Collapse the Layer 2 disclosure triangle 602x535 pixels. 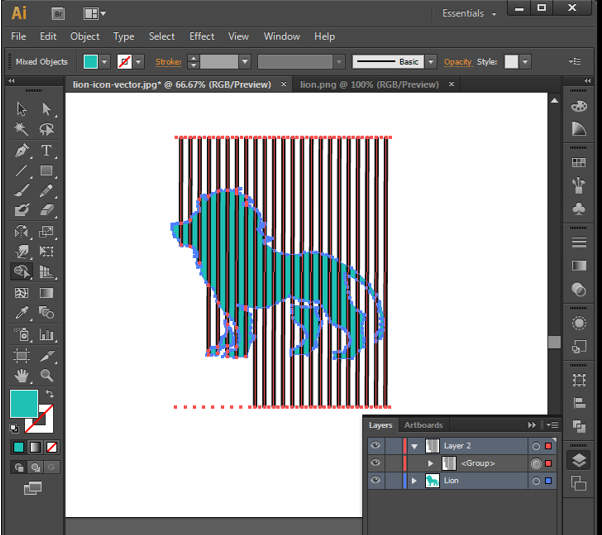pos(414,446)
